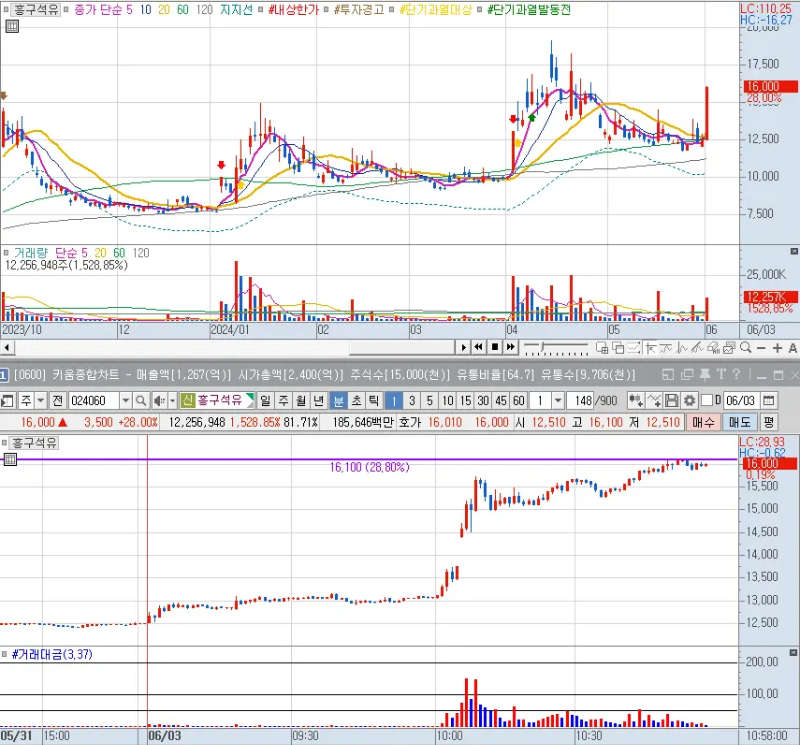
Task: Click the trend line drawing tool icon
Action: pos(666,348)
